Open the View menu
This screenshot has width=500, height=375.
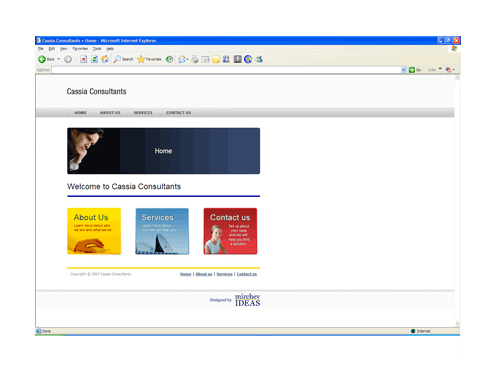tap(64, 49)
